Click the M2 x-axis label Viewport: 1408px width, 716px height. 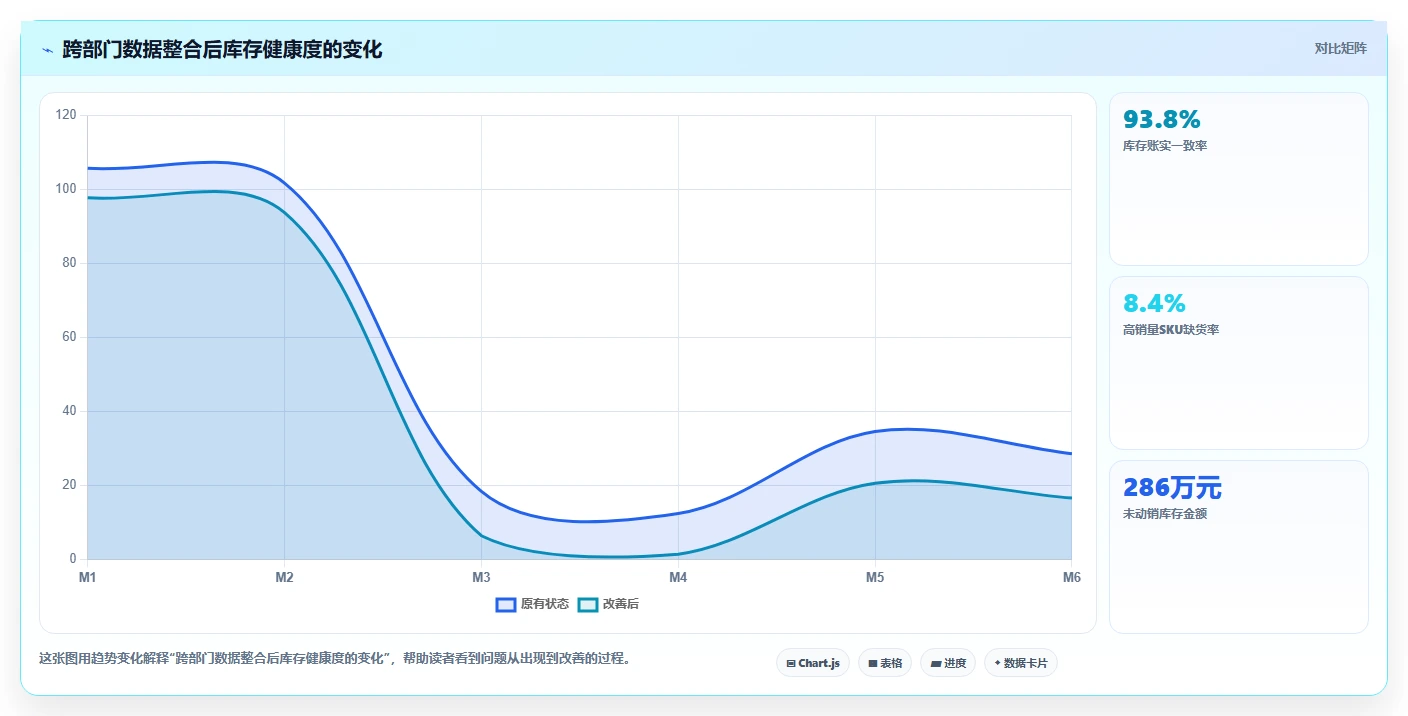click(284, 578)
